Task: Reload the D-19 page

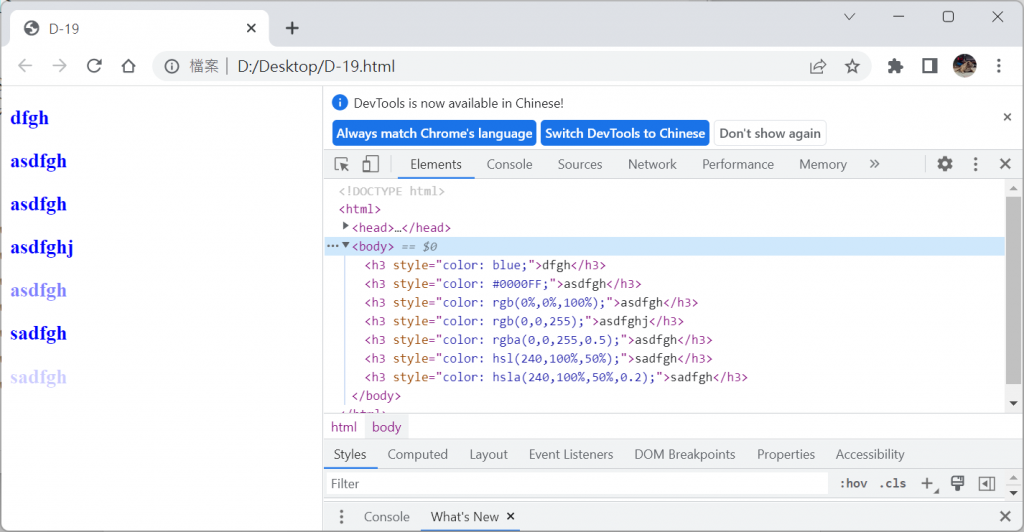Action: [x=94, y=66]
